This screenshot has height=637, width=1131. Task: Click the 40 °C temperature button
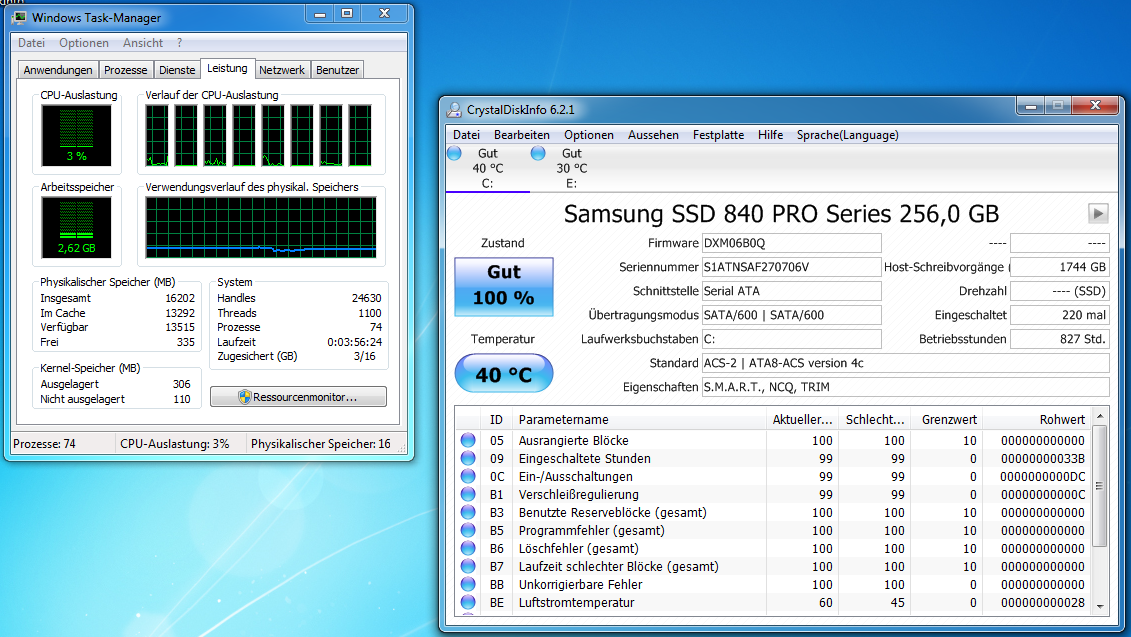coord(503,374)
